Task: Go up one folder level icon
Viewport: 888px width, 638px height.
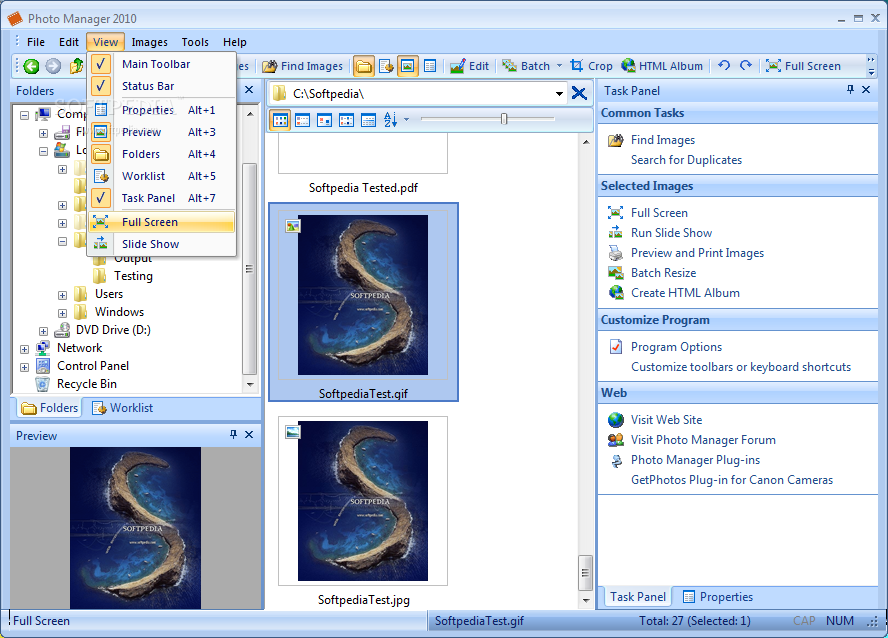Action: click(76, 66)
